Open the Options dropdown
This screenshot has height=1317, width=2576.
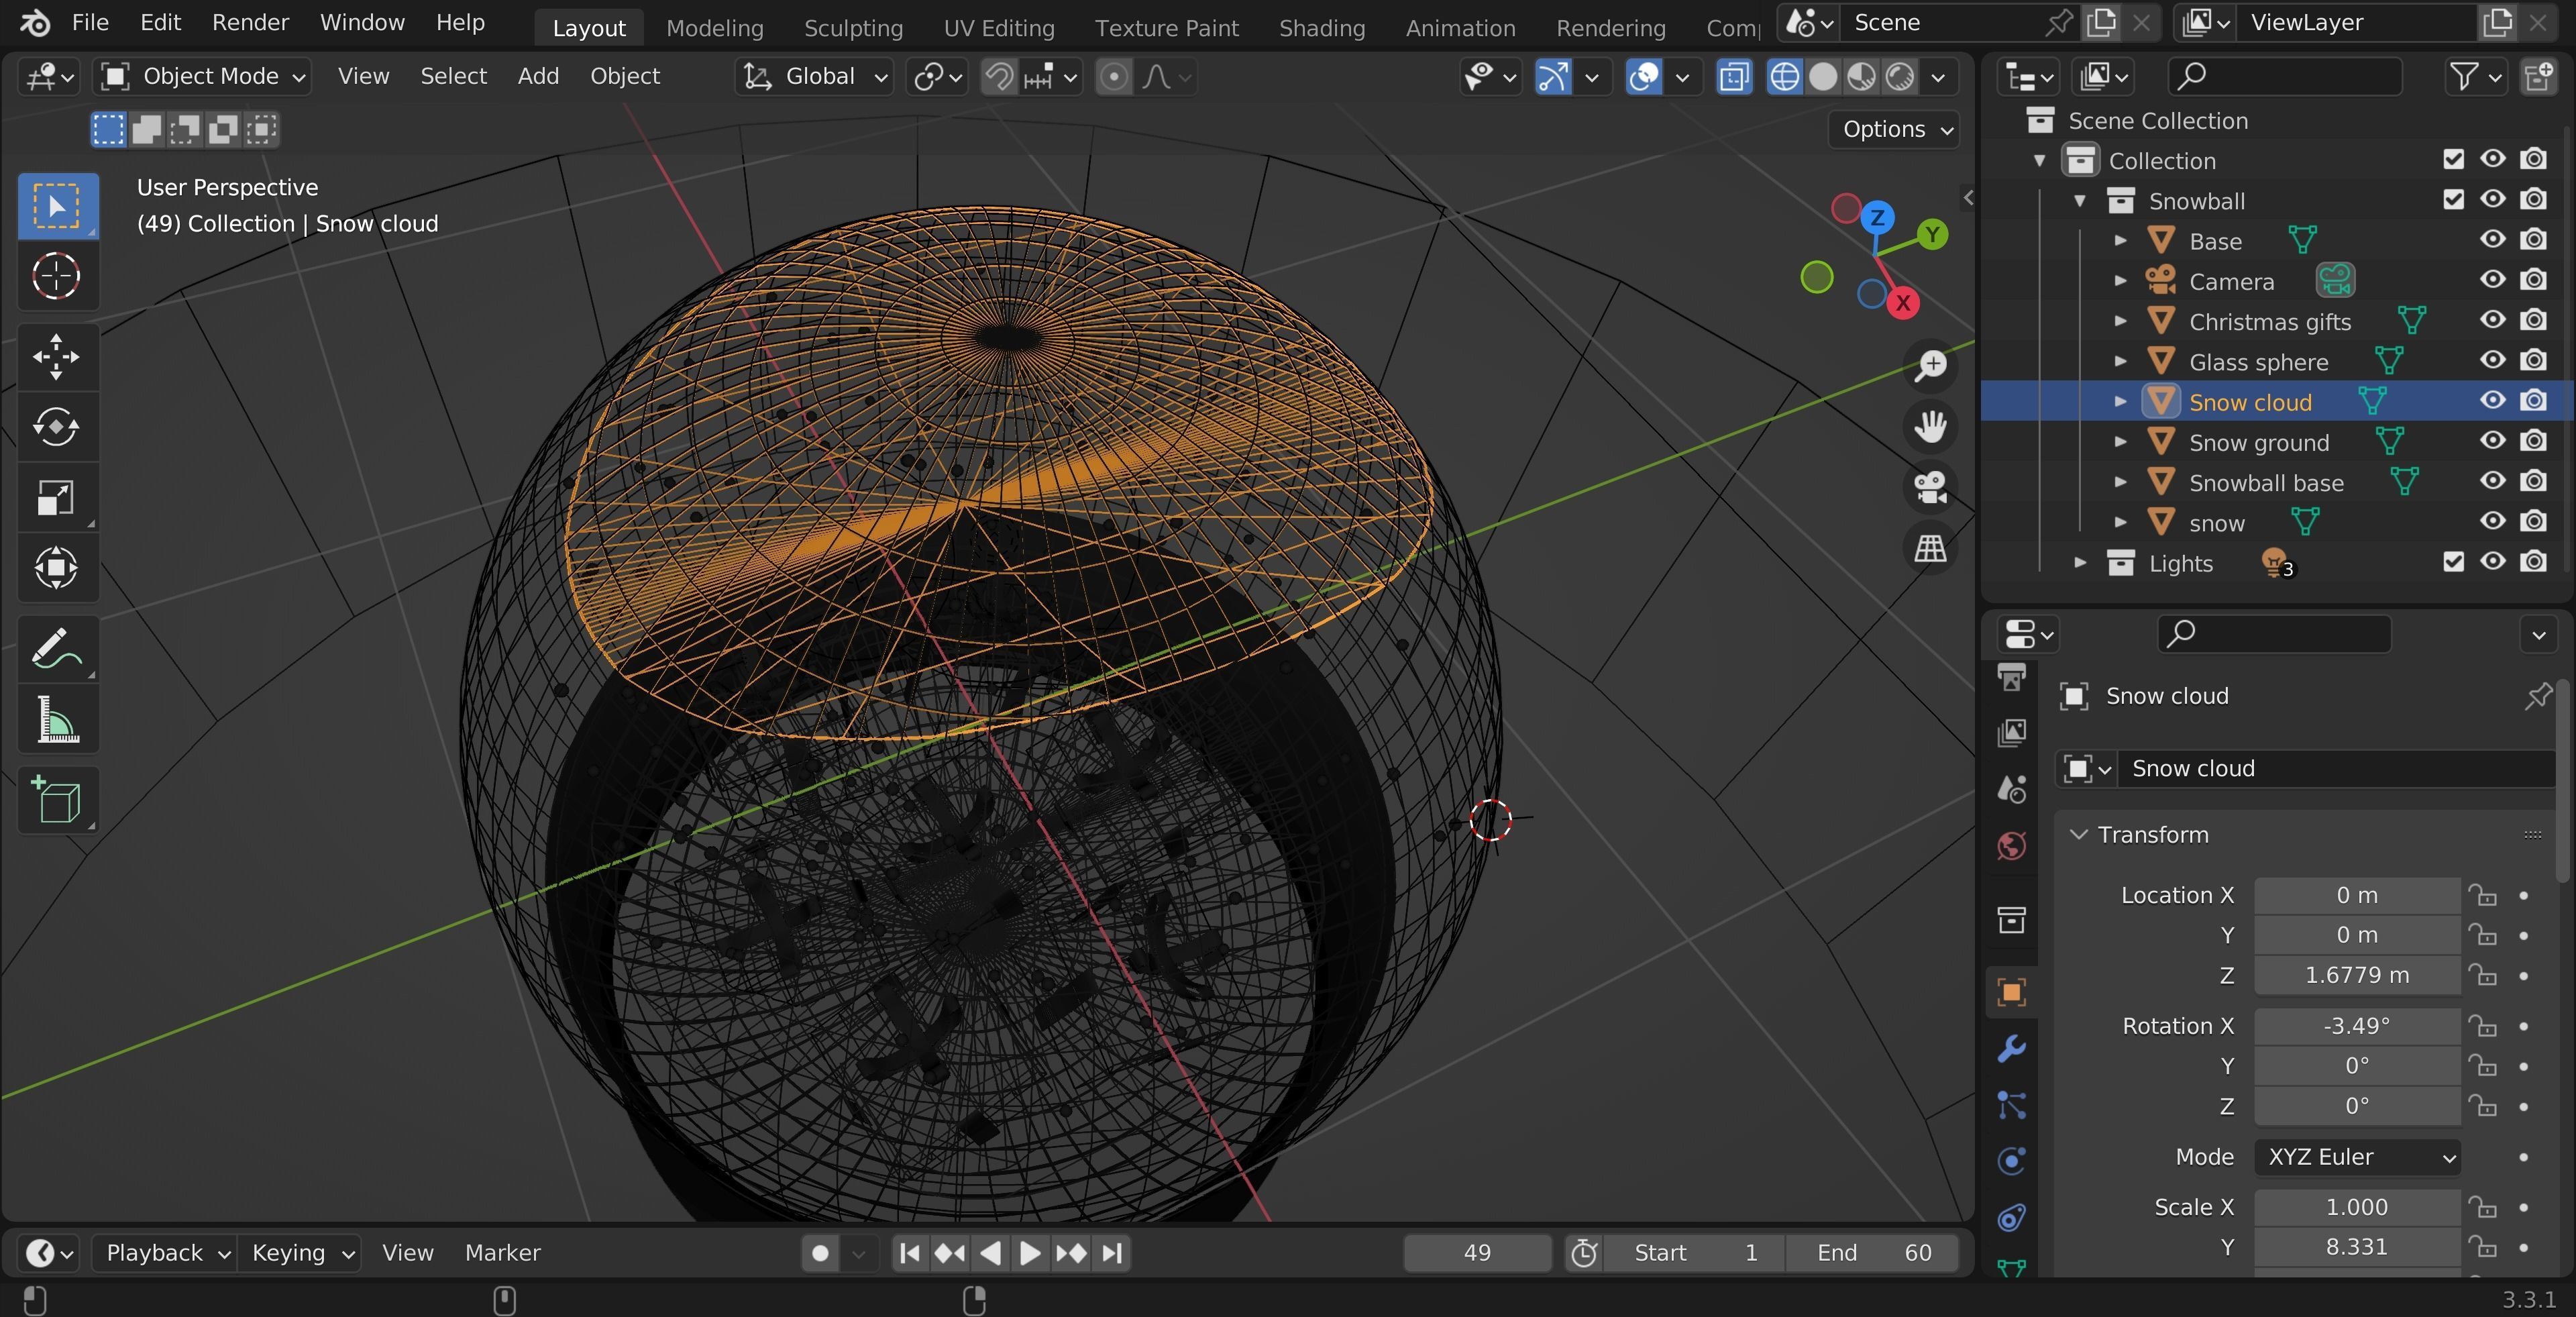tap(1894, 129)
